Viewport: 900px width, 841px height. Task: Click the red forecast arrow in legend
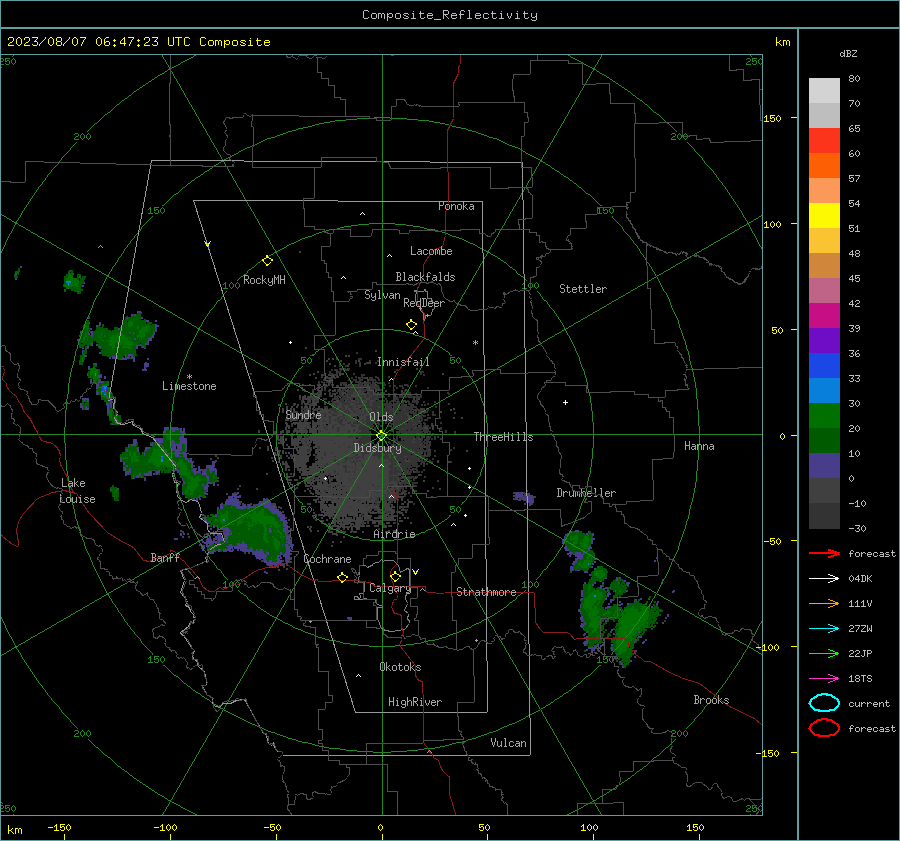point(824,553)
